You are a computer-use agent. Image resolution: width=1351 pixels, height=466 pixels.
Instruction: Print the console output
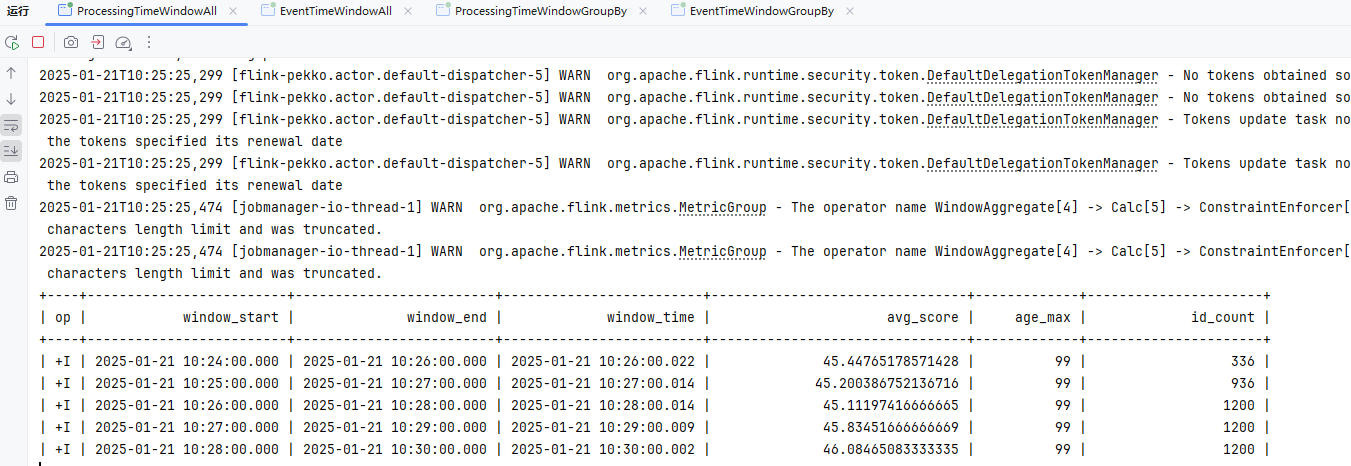11,177
